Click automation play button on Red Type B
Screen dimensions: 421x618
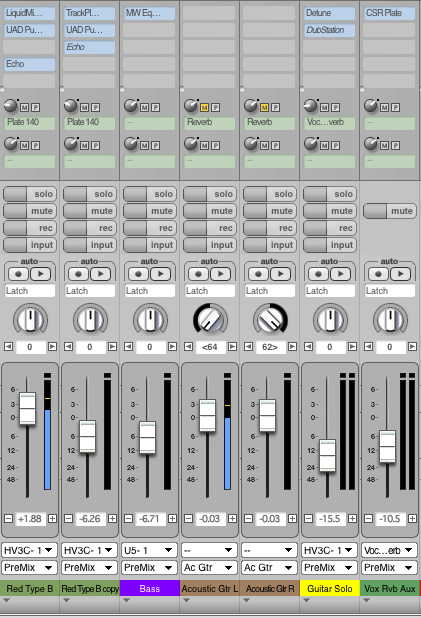pos(41,274)
